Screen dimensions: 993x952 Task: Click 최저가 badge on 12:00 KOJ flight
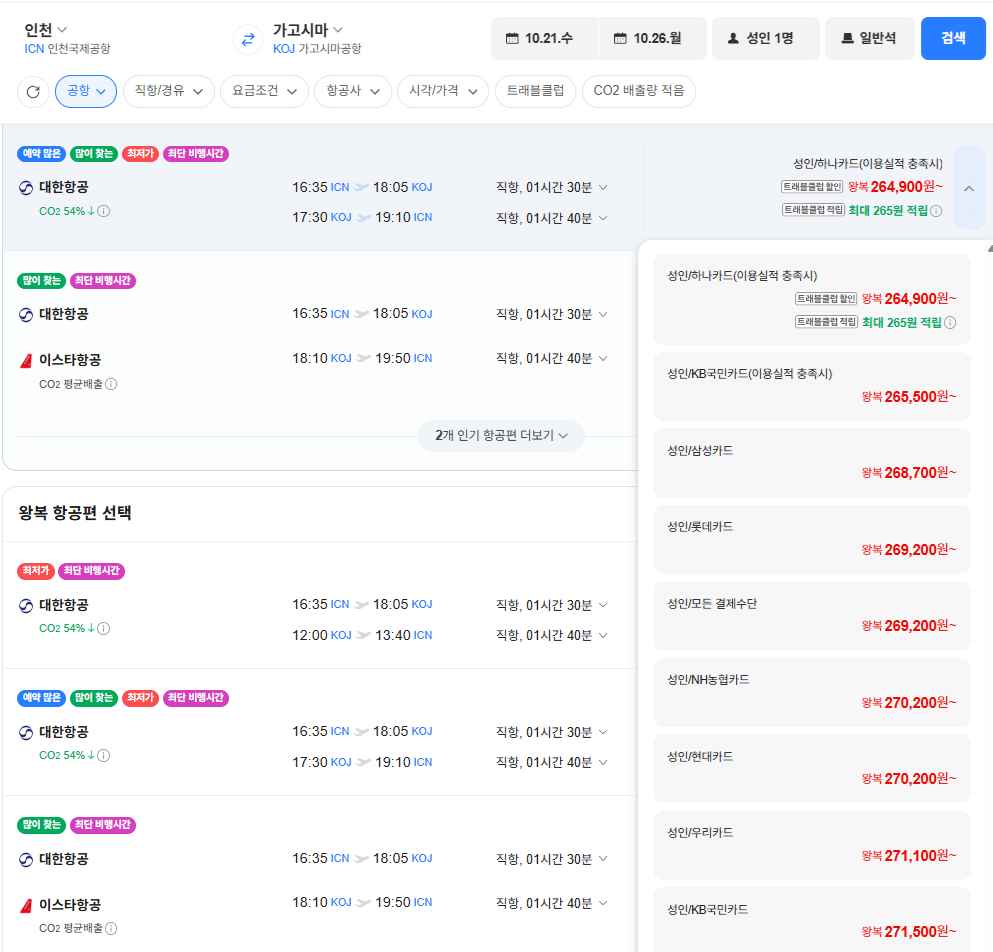(x=35, y=571)
